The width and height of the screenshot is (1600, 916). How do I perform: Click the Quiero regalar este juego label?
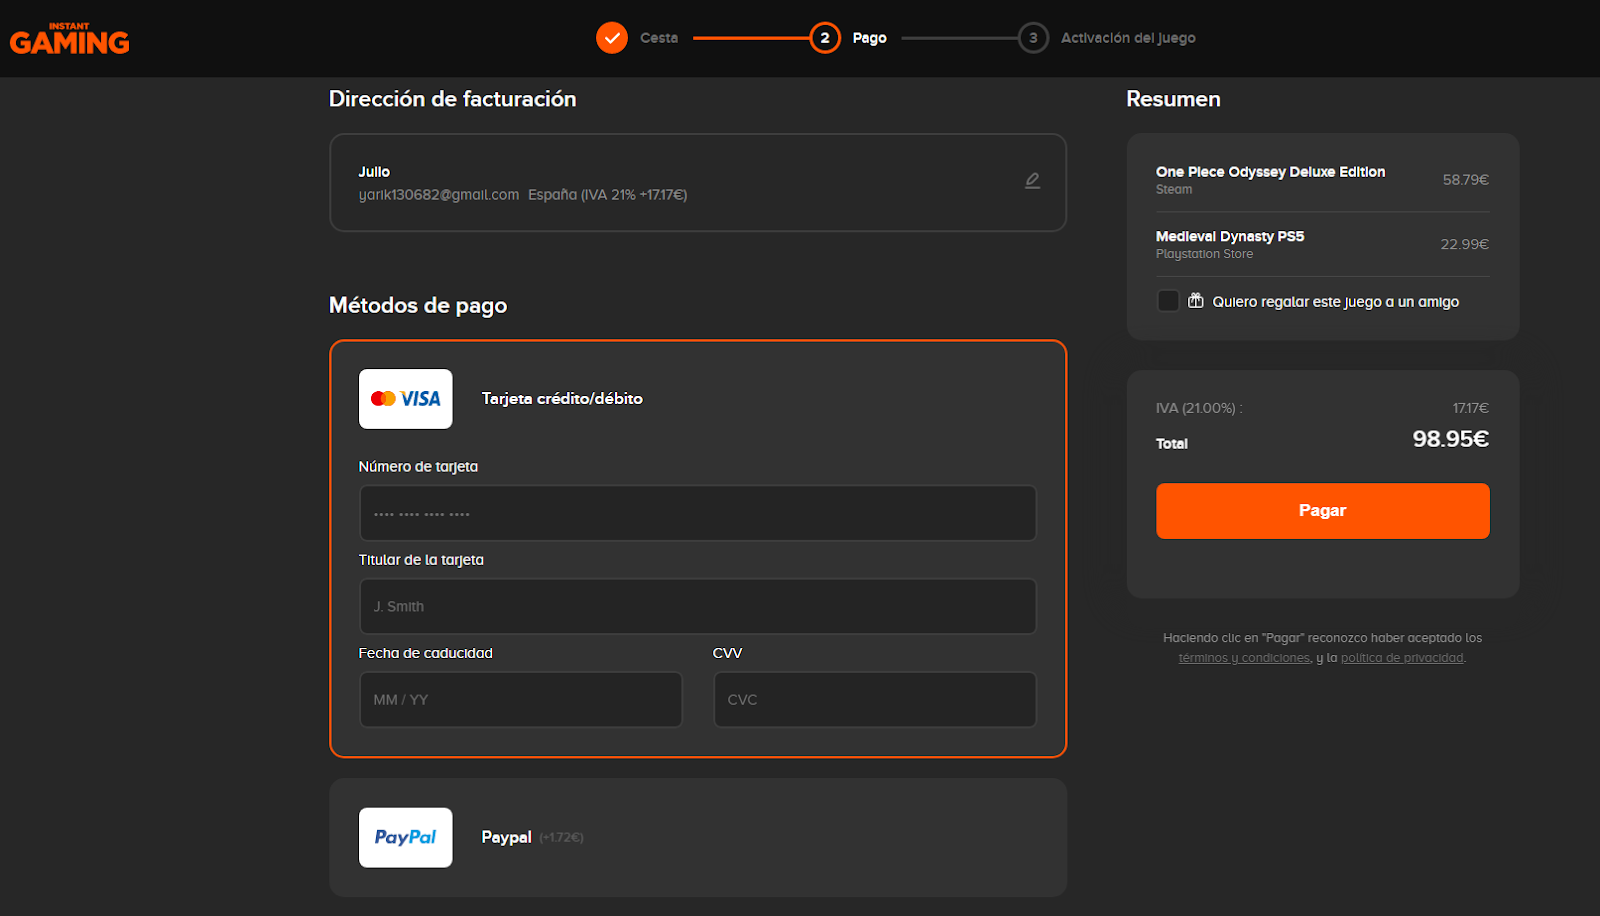1336,302
